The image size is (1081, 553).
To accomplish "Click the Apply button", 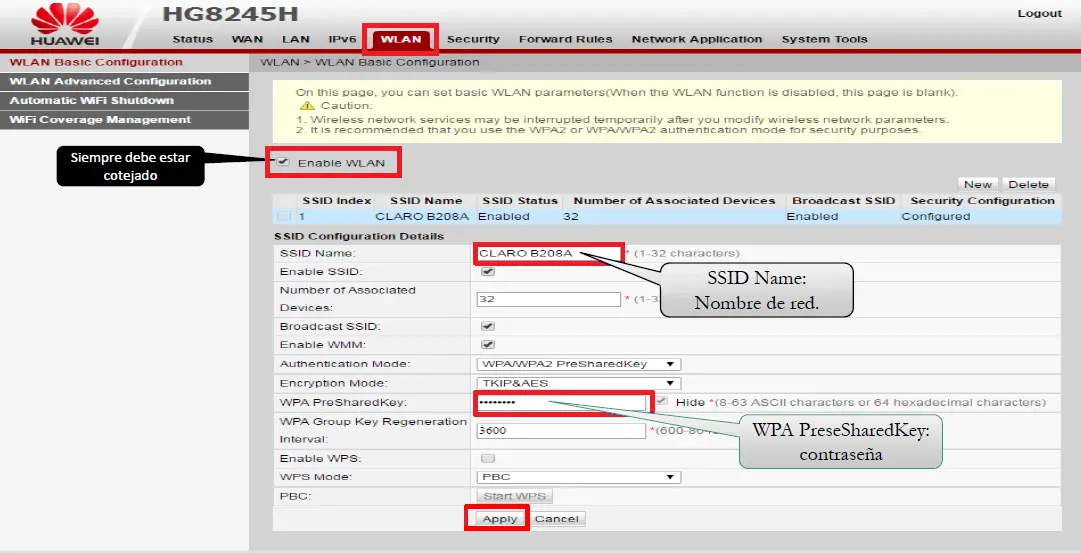I will click(x=499, y=519).
